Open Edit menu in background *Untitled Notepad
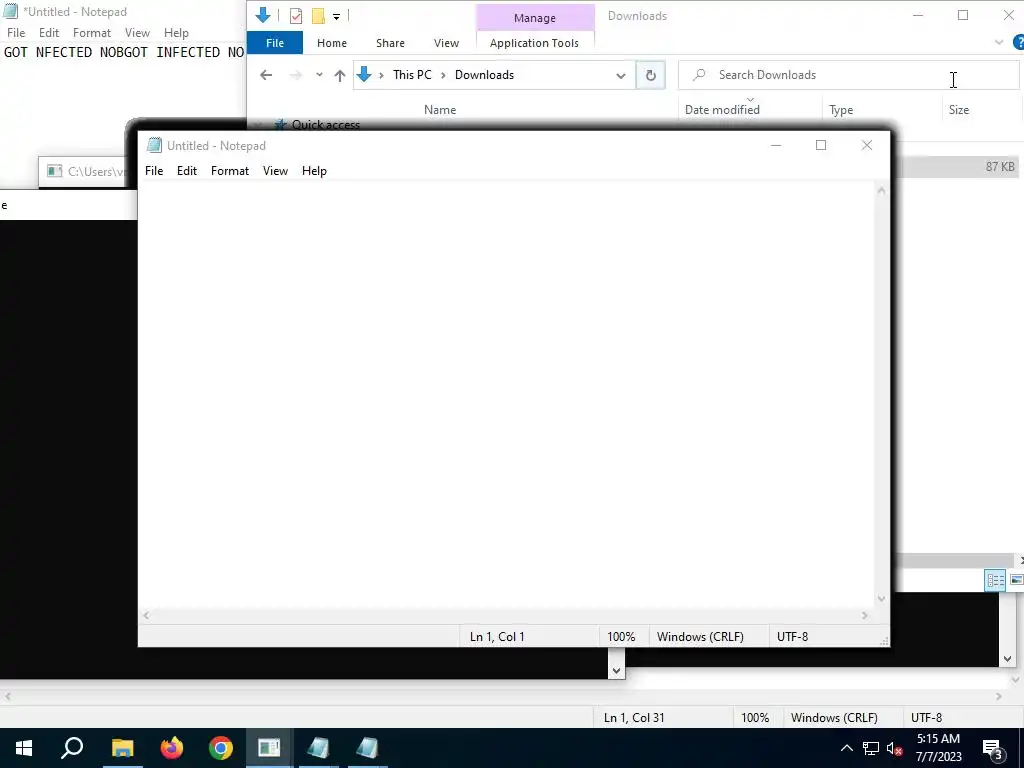The height and width of the screenshot is (768, 1024). point(49,33)
